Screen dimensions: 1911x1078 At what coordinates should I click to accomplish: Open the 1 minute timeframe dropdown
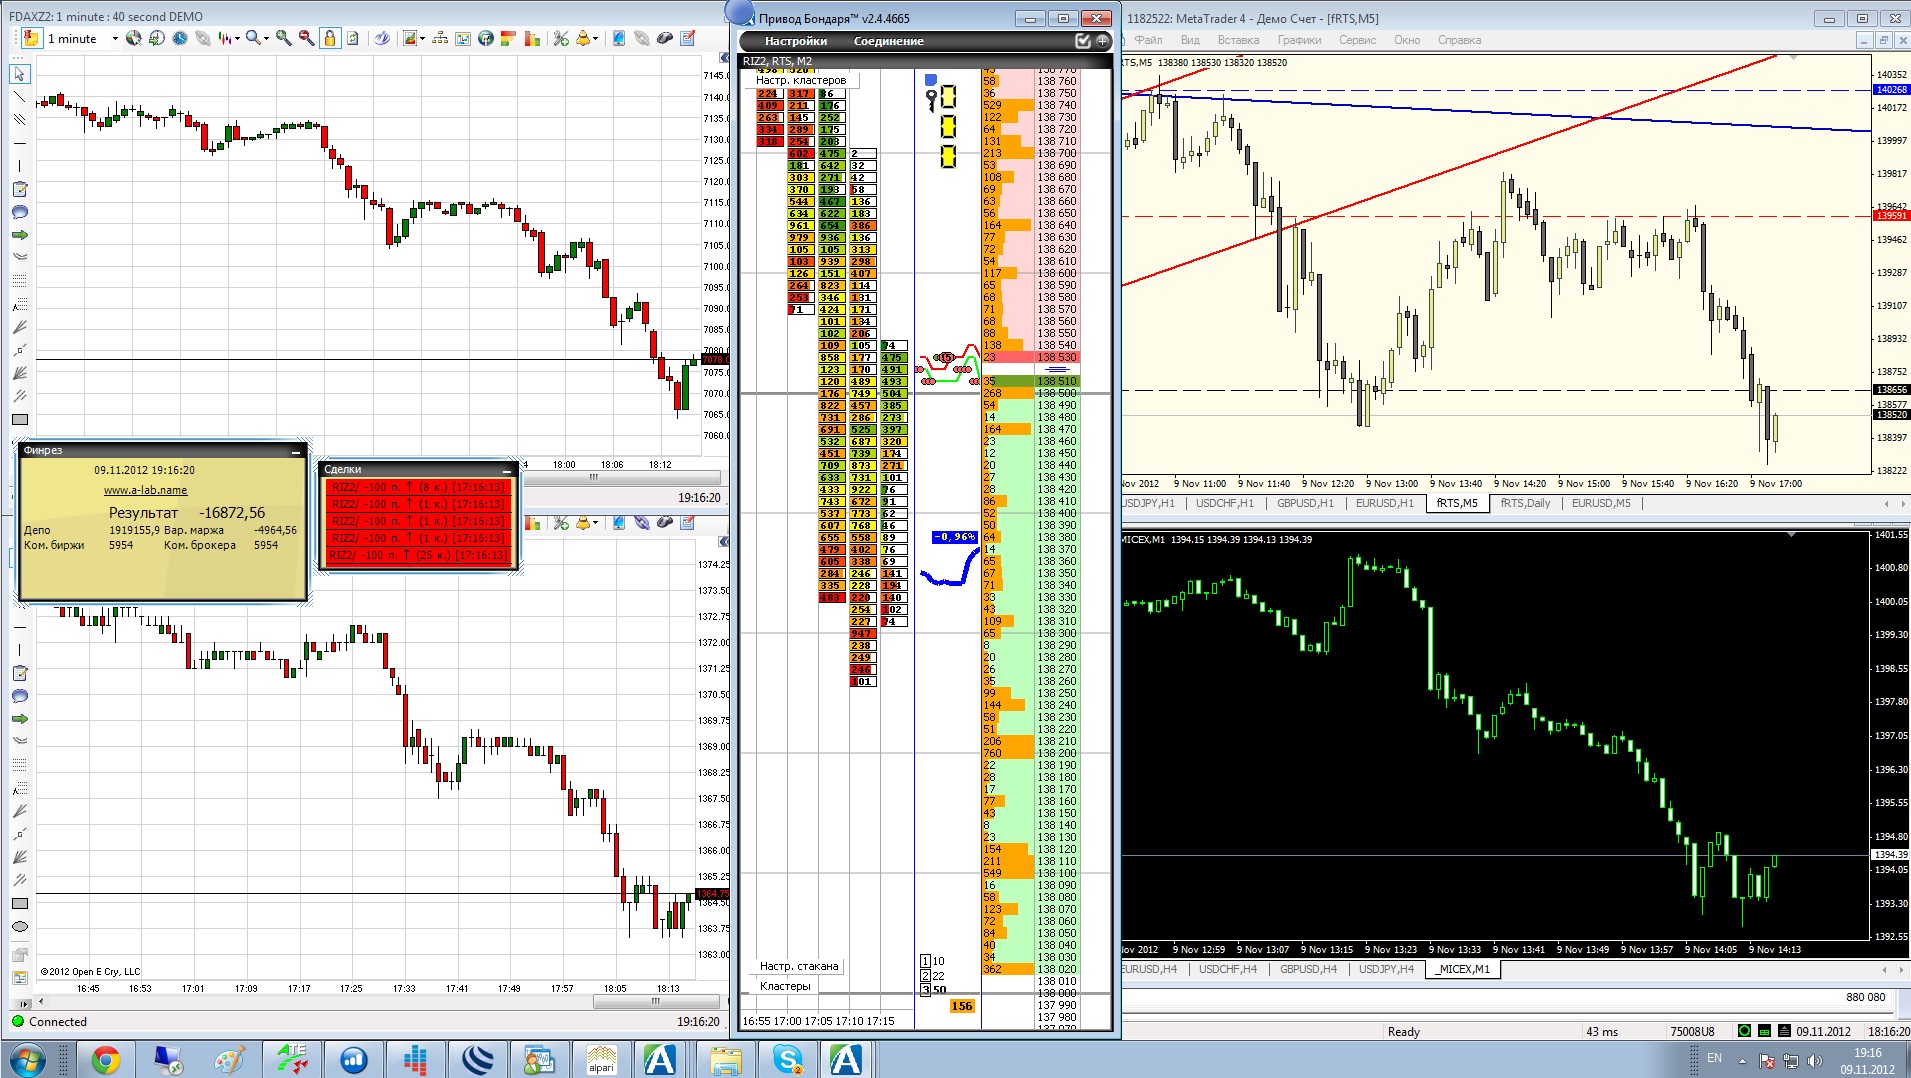click(x=115, y=39)
